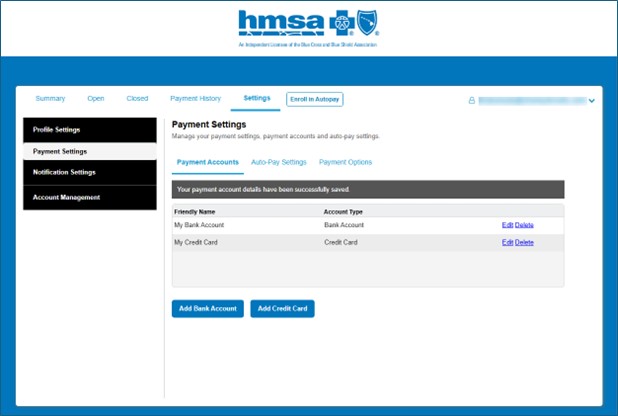This screenshot has height=416, width=618.
Task: Delete the My Bank Account entry
Action: click(x=524, y=225)
